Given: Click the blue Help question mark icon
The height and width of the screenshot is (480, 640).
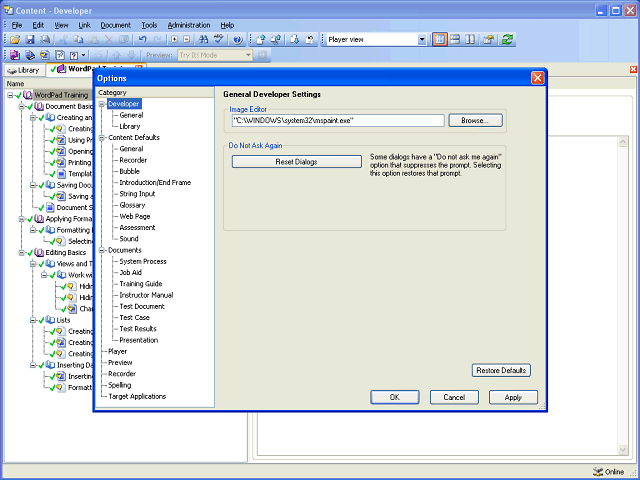Looking at the screenshot, I should [x=238, y=40].
